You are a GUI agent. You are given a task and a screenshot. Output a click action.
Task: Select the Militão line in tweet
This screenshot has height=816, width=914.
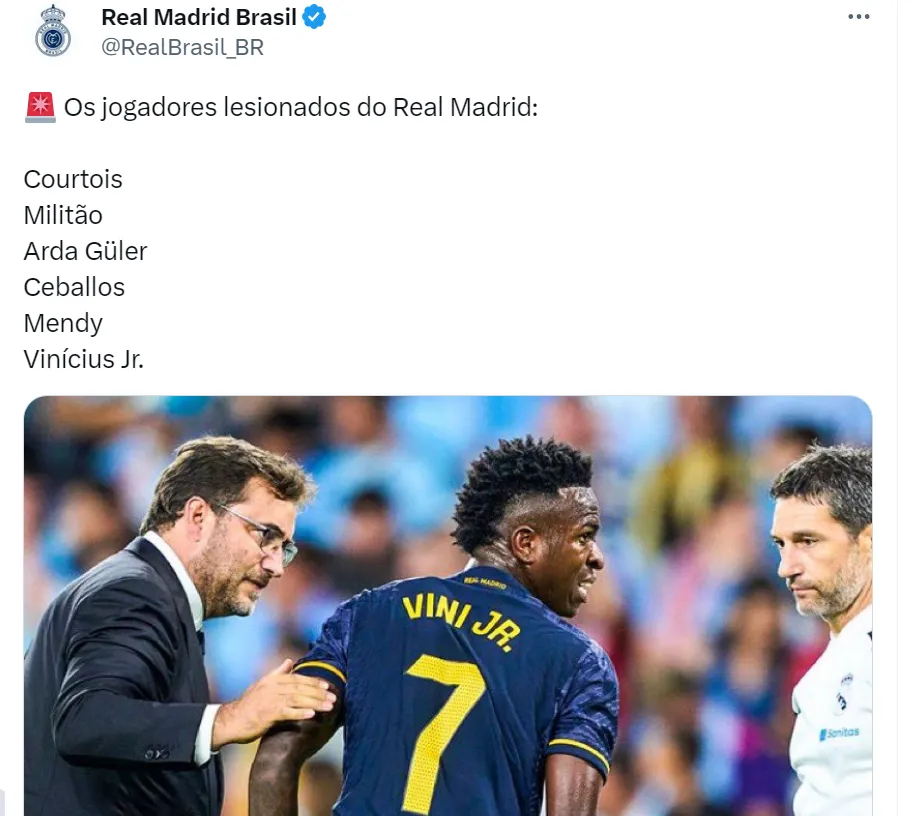click(x=63, y=215)
